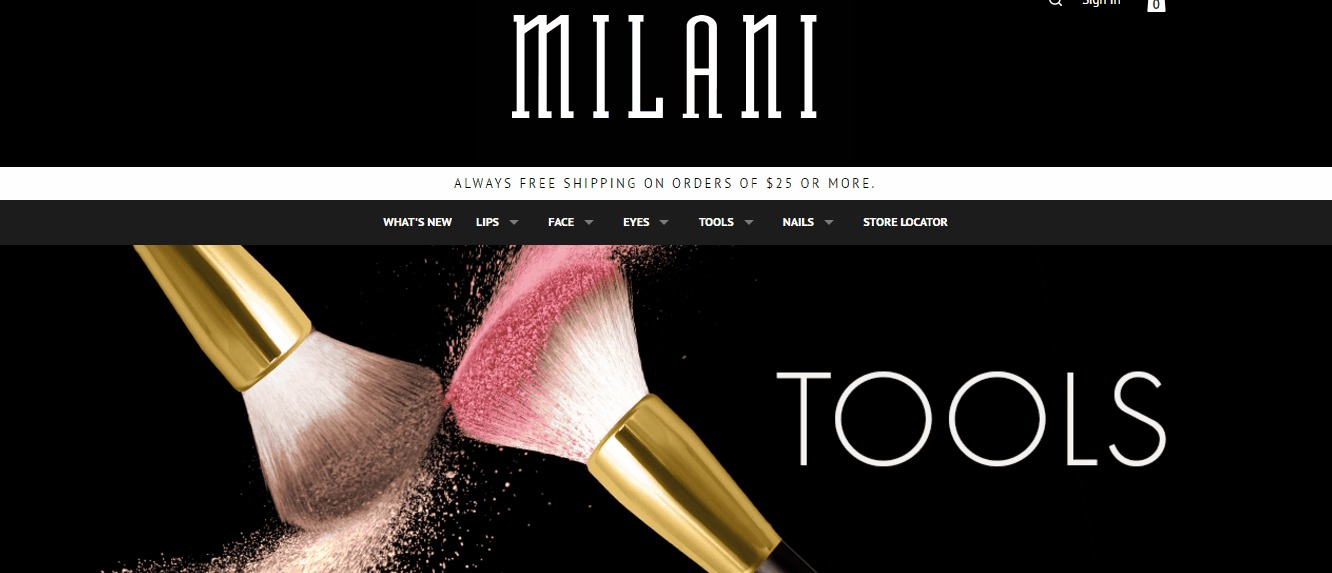
Task: Select the Tools menu label
Action: pos(716,222)
